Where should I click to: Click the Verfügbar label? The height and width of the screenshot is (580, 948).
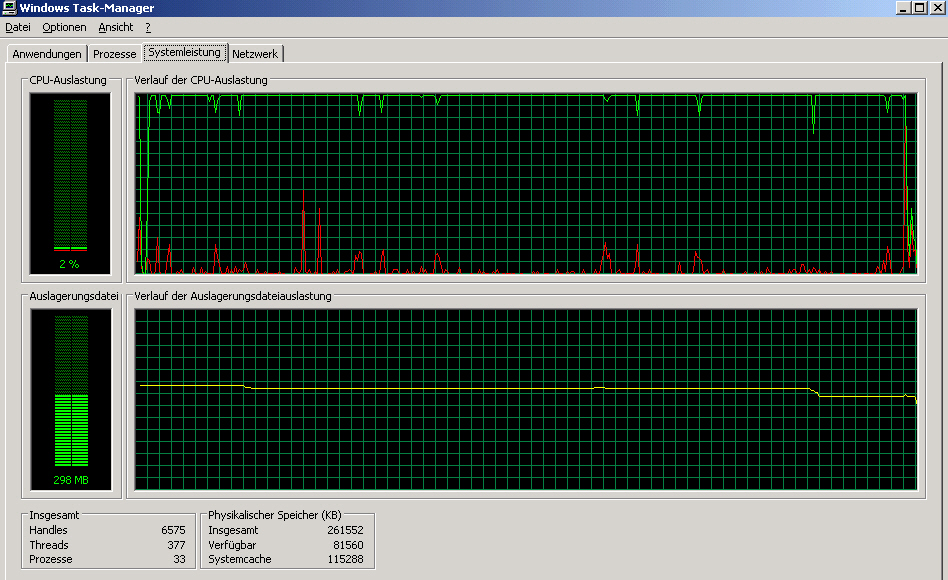(232, 545)
